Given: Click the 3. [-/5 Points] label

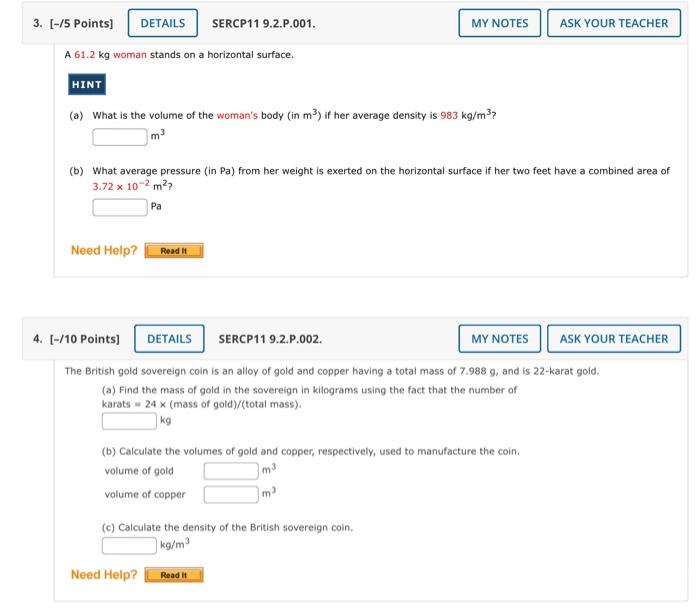Looking at the screenshot, I should point(73,24).
